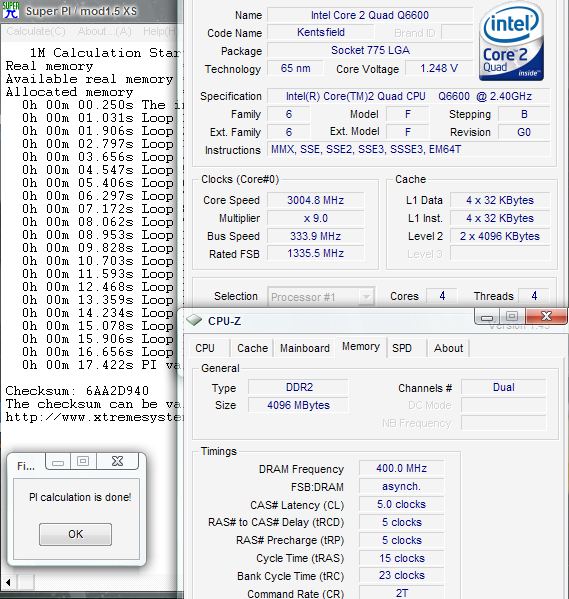Click the Checksum: 6AA2D940 line

point(77,391)
